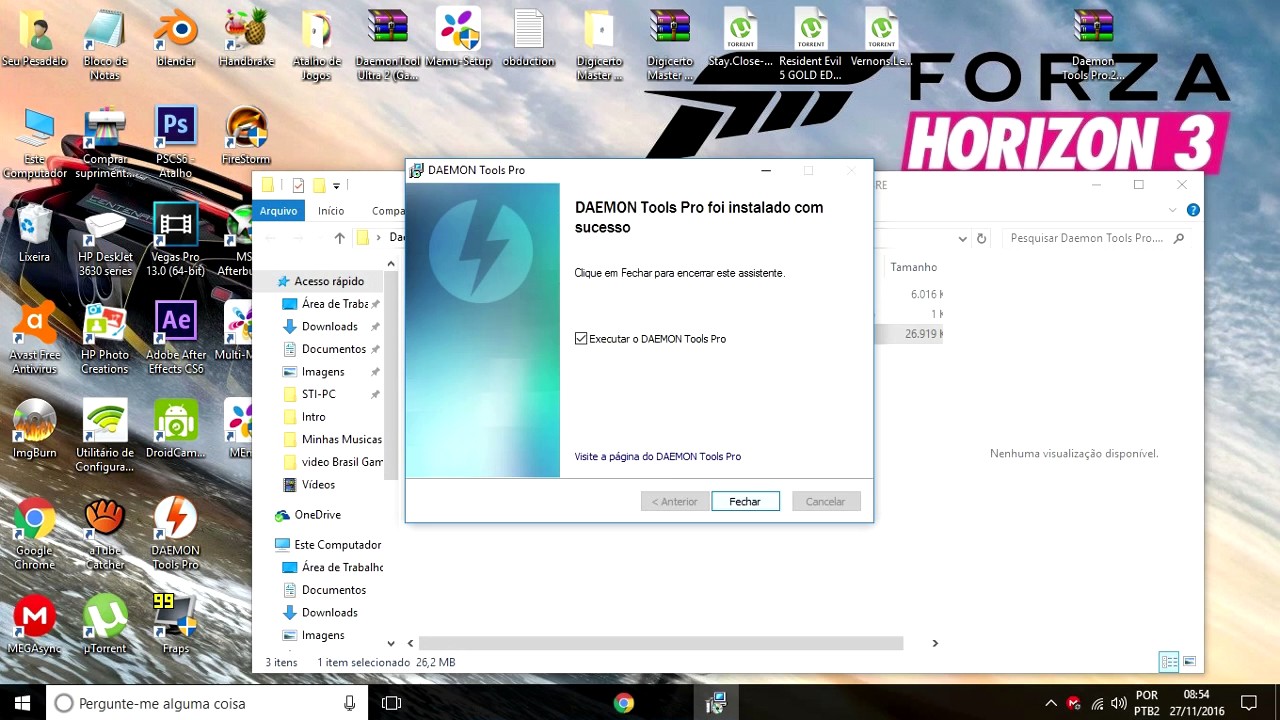Open aTube Catcher desktop icon
The width and height of the screenshot is (1280, 720).
pyautogui.click(x=105, y=533)
